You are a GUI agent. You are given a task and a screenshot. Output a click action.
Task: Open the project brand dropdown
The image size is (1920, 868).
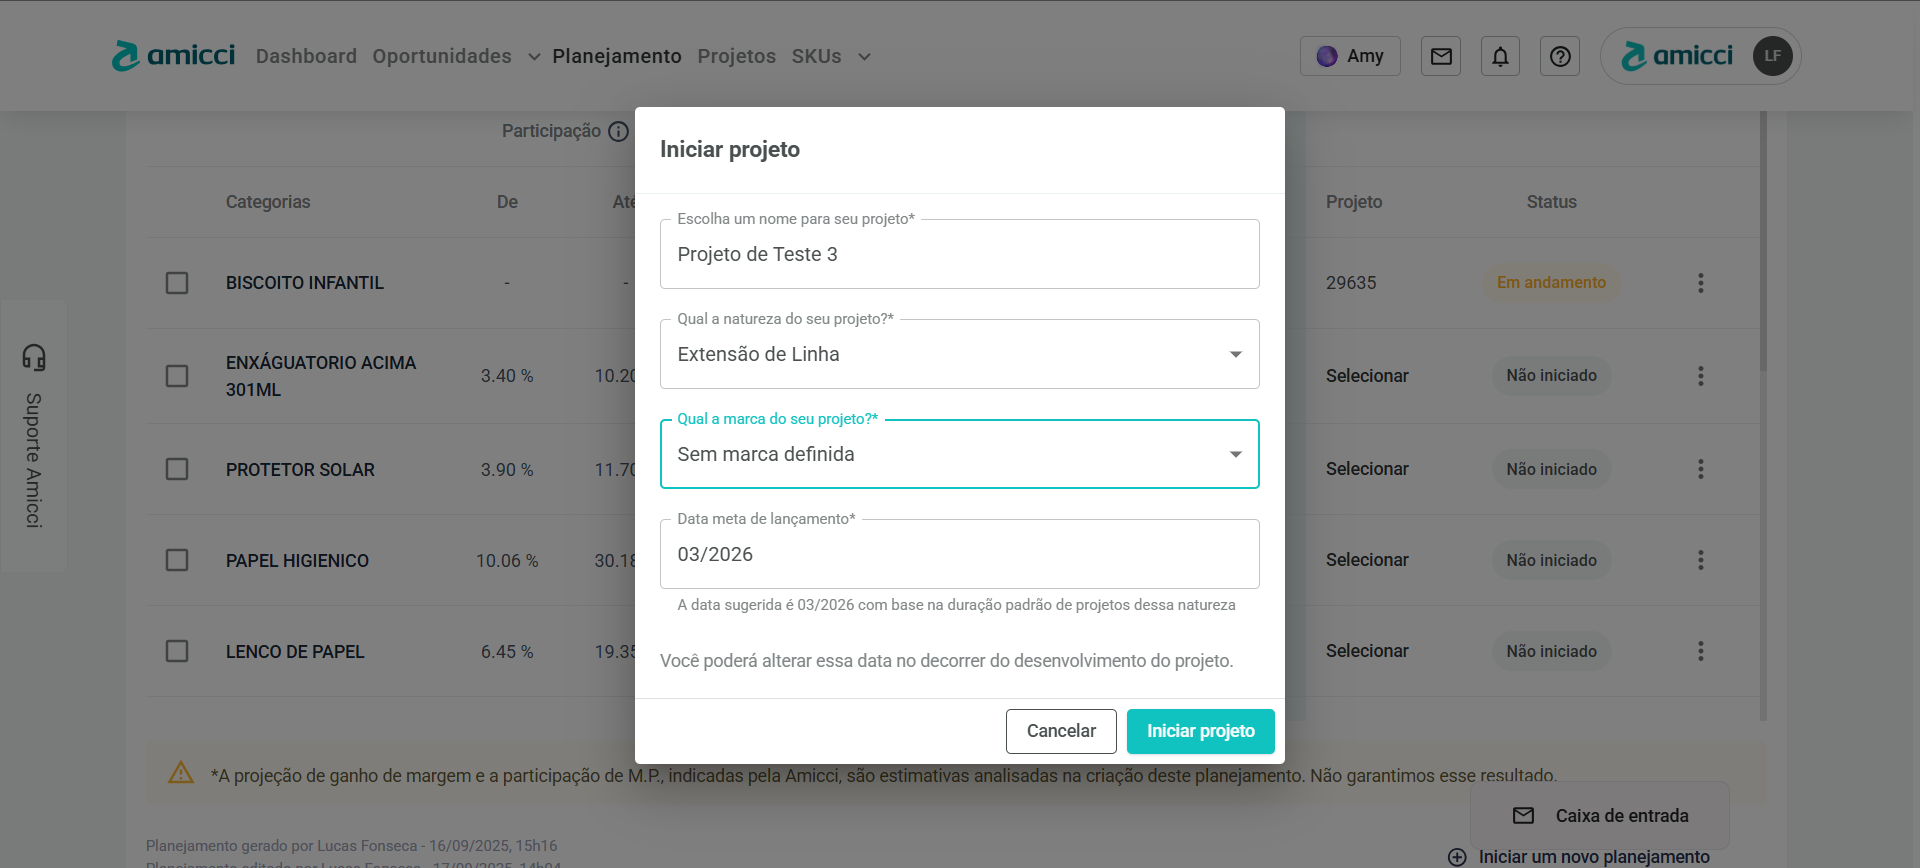point(1236,455)
